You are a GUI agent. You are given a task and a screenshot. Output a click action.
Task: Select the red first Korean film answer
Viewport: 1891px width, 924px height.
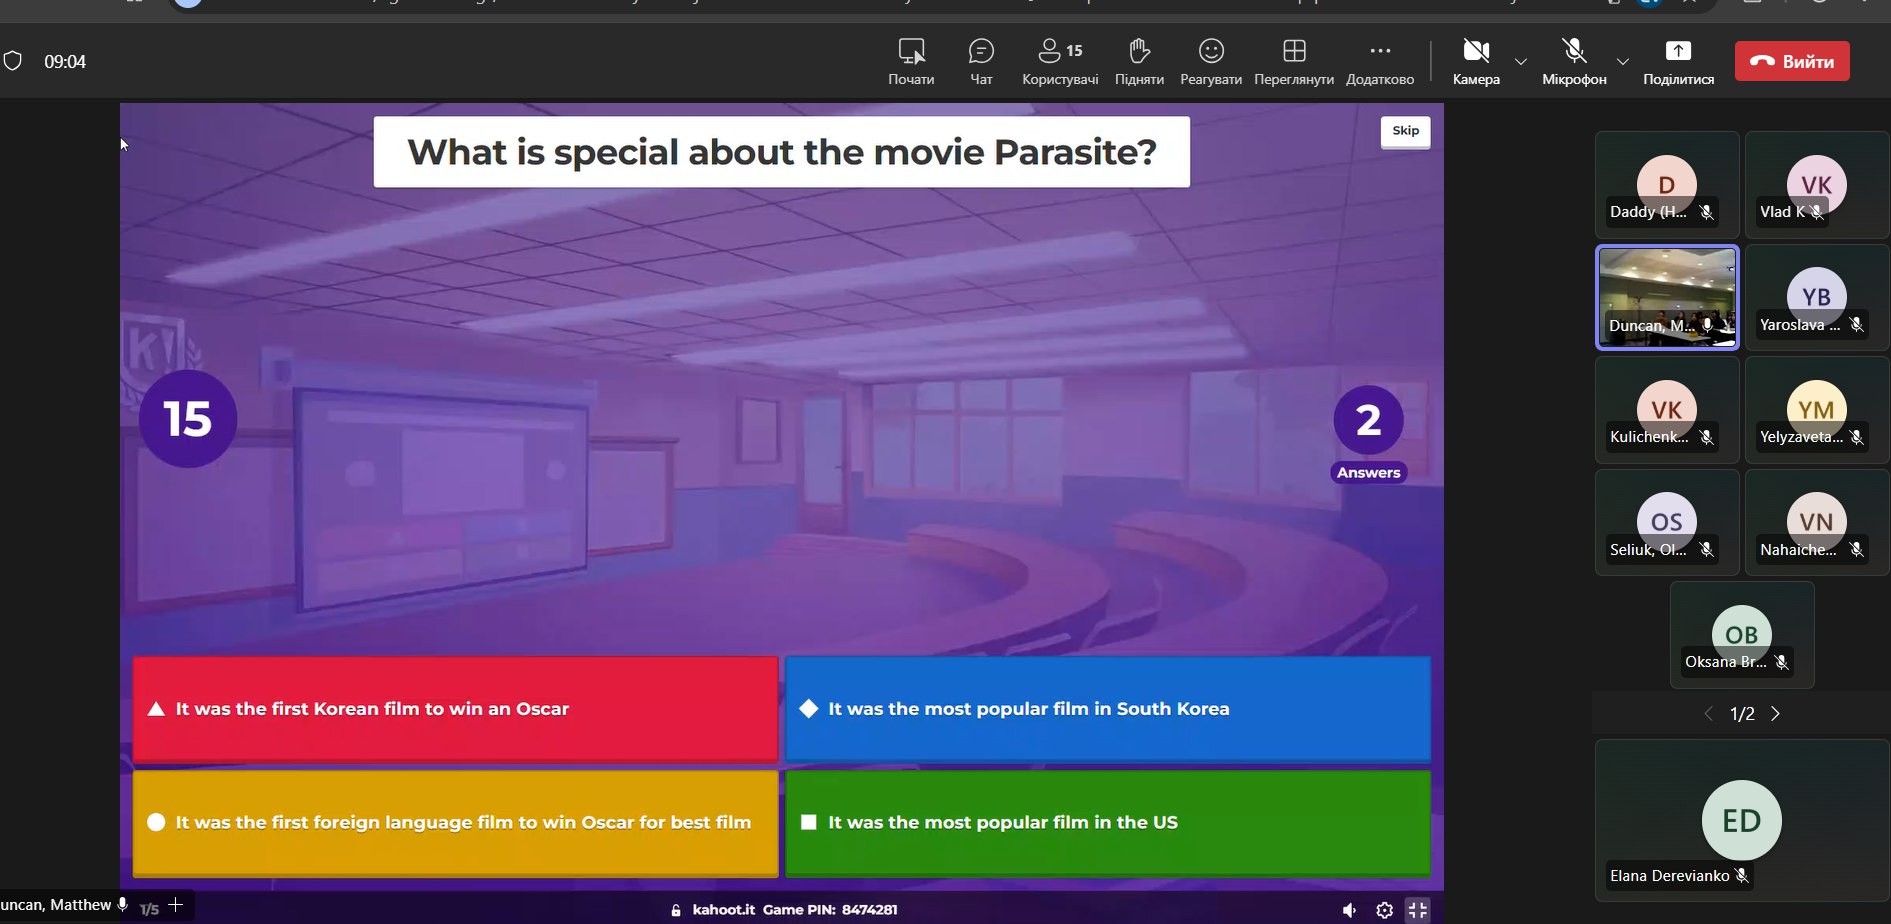pos(455,709)
